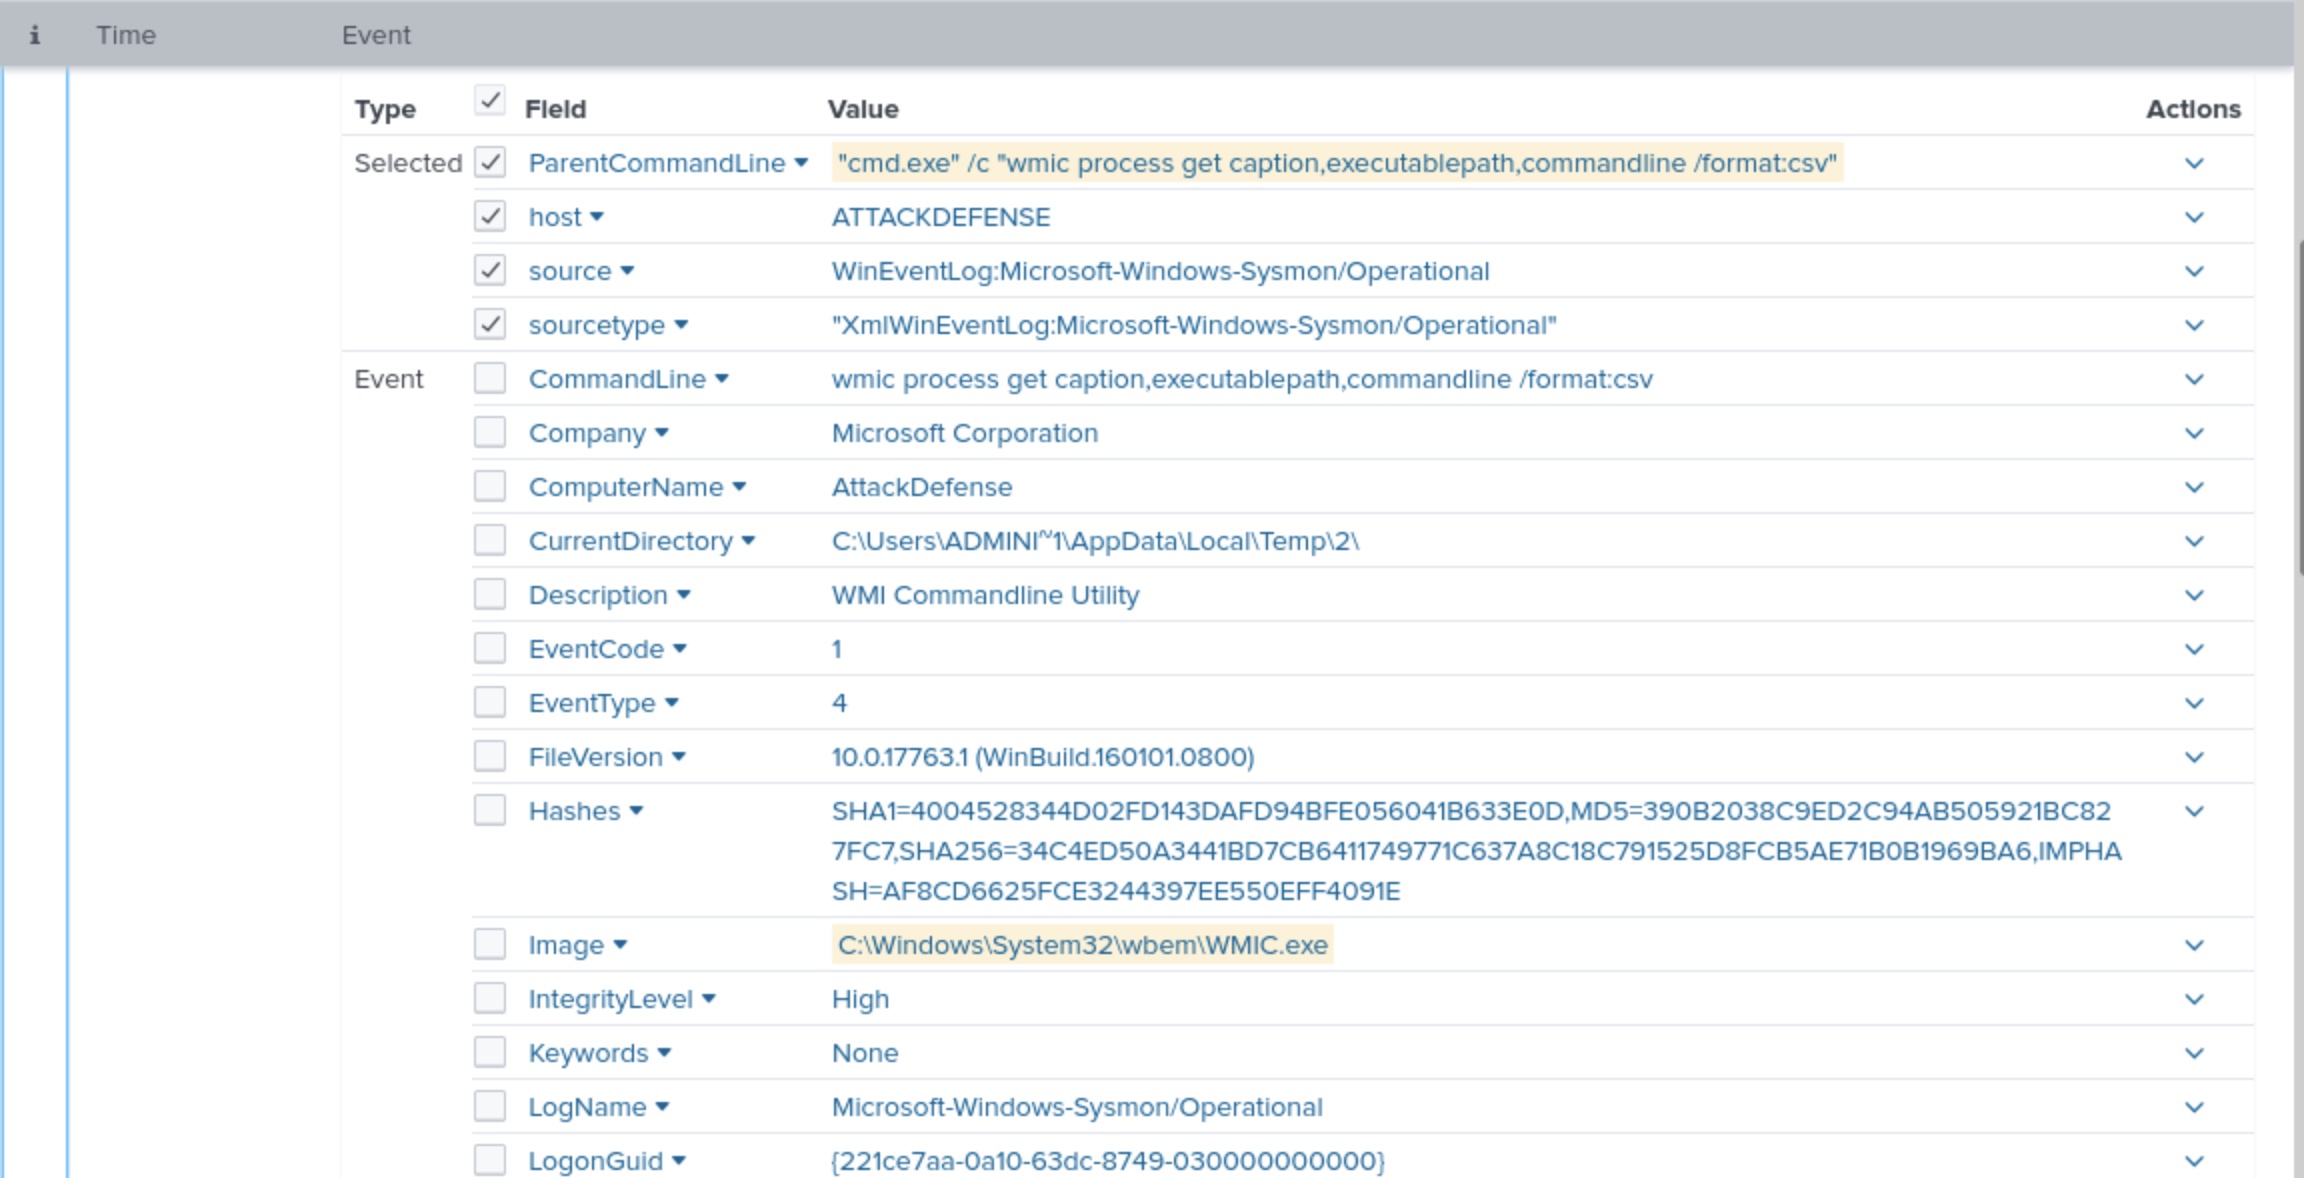Uncheck the sourcetype field checkbox
2304x1178 pixels.
[489, 324]
